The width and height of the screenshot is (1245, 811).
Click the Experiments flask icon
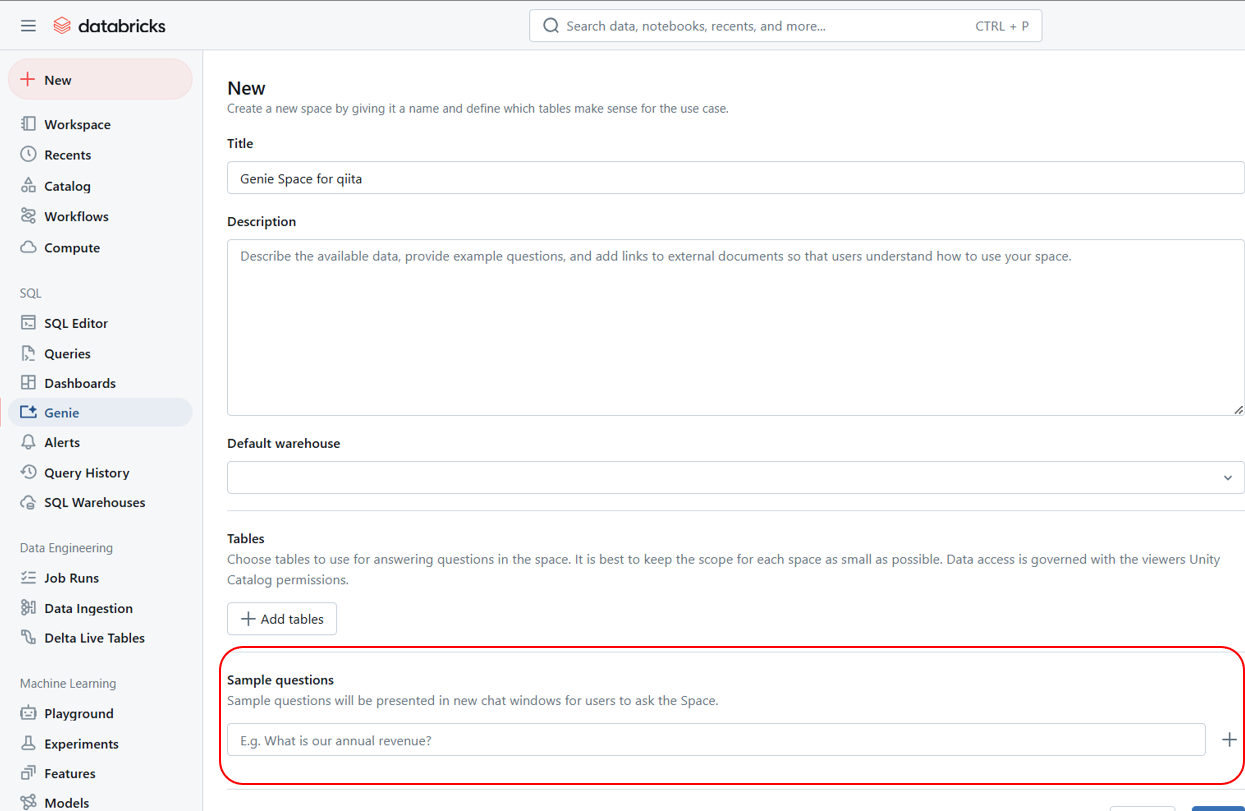28,743
